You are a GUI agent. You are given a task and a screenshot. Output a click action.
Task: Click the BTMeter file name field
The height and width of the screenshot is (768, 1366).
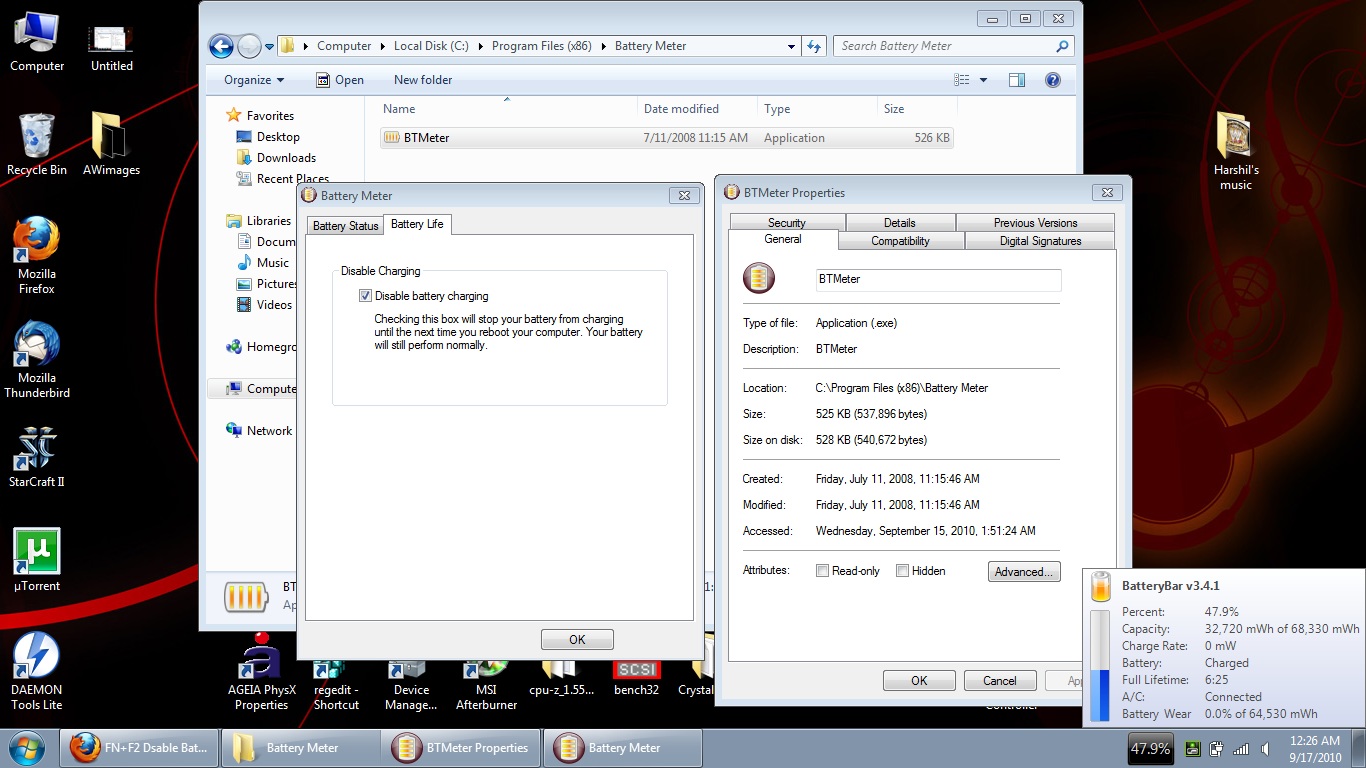[938, 280]
